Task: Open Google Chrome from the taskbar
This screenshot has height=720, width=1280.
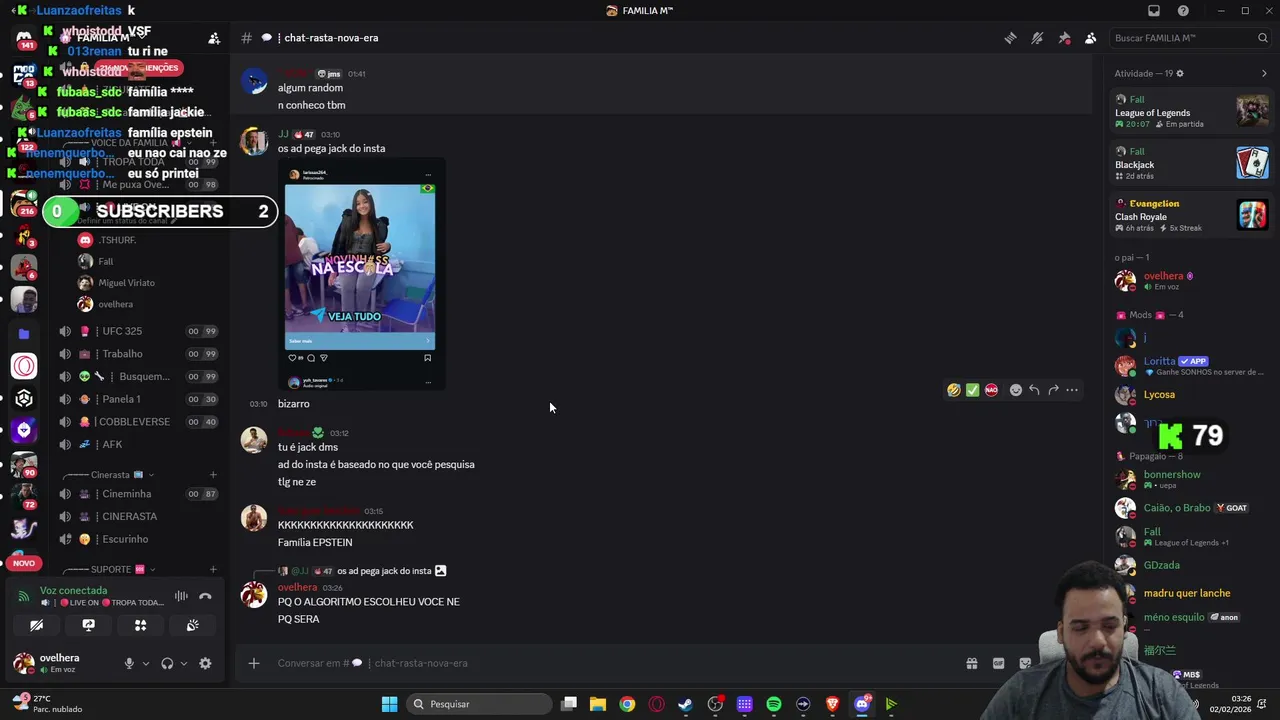Action: (627, 704)
